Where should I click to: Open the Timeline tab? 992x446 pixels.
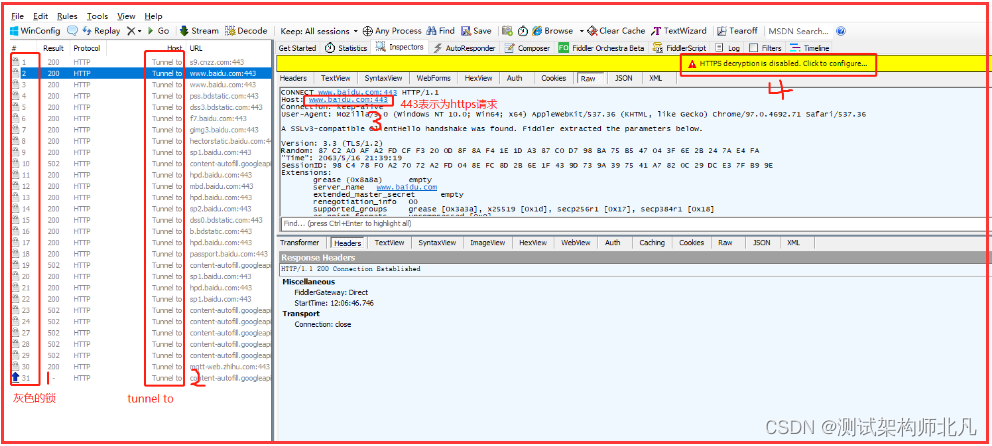point(810,48)
